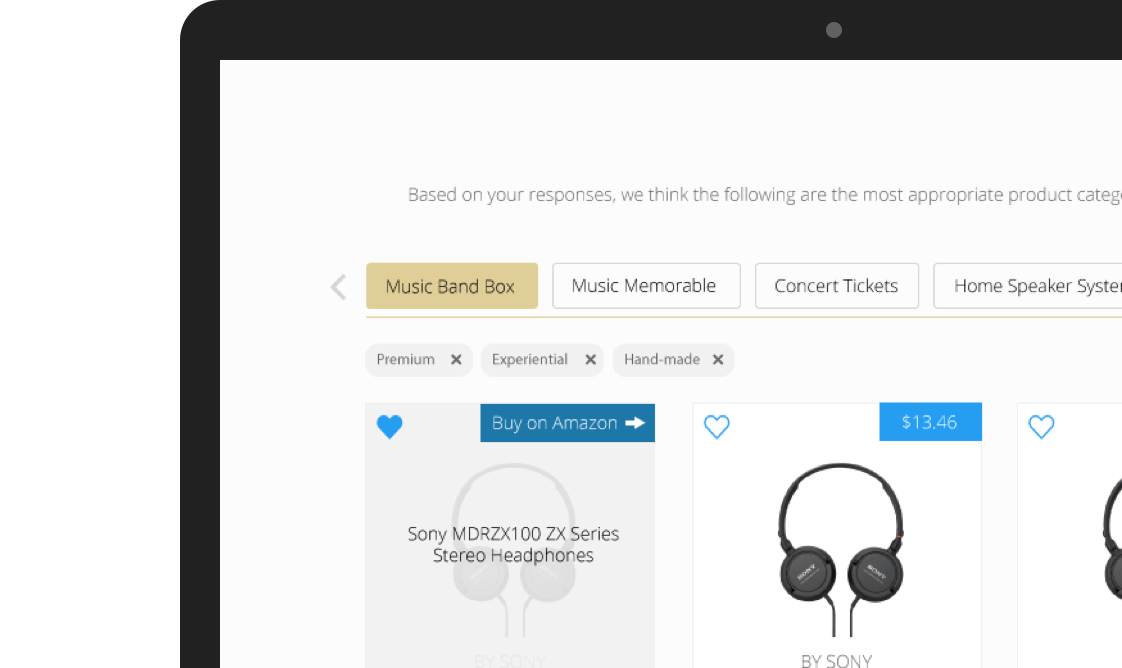The image size is (1122, 668).
Task: Click the left chevron to go back through categories
Action: 338,287
